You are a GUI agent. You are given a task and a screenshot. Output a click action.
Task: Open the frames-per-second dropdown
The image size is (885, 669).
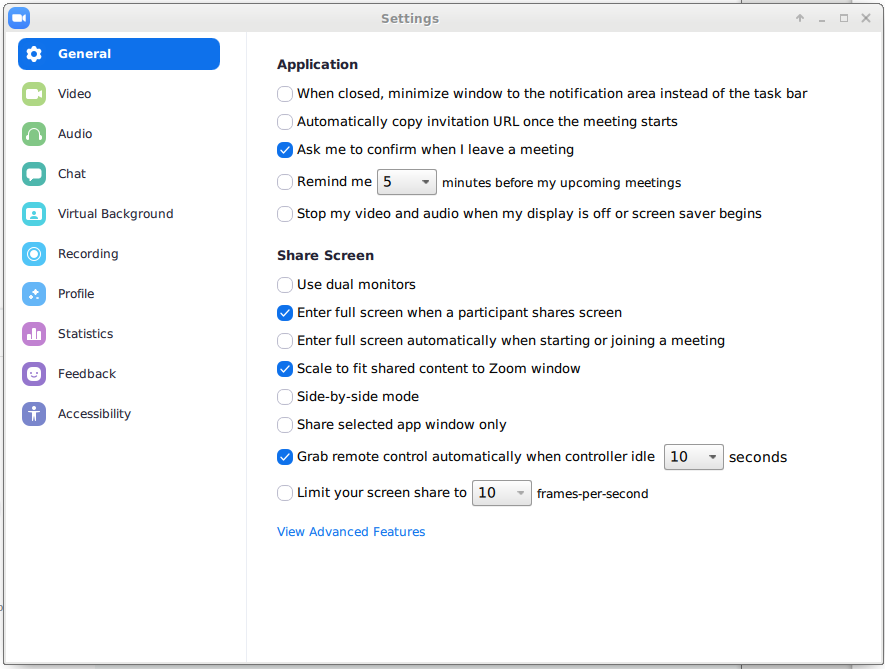(501, 493)
